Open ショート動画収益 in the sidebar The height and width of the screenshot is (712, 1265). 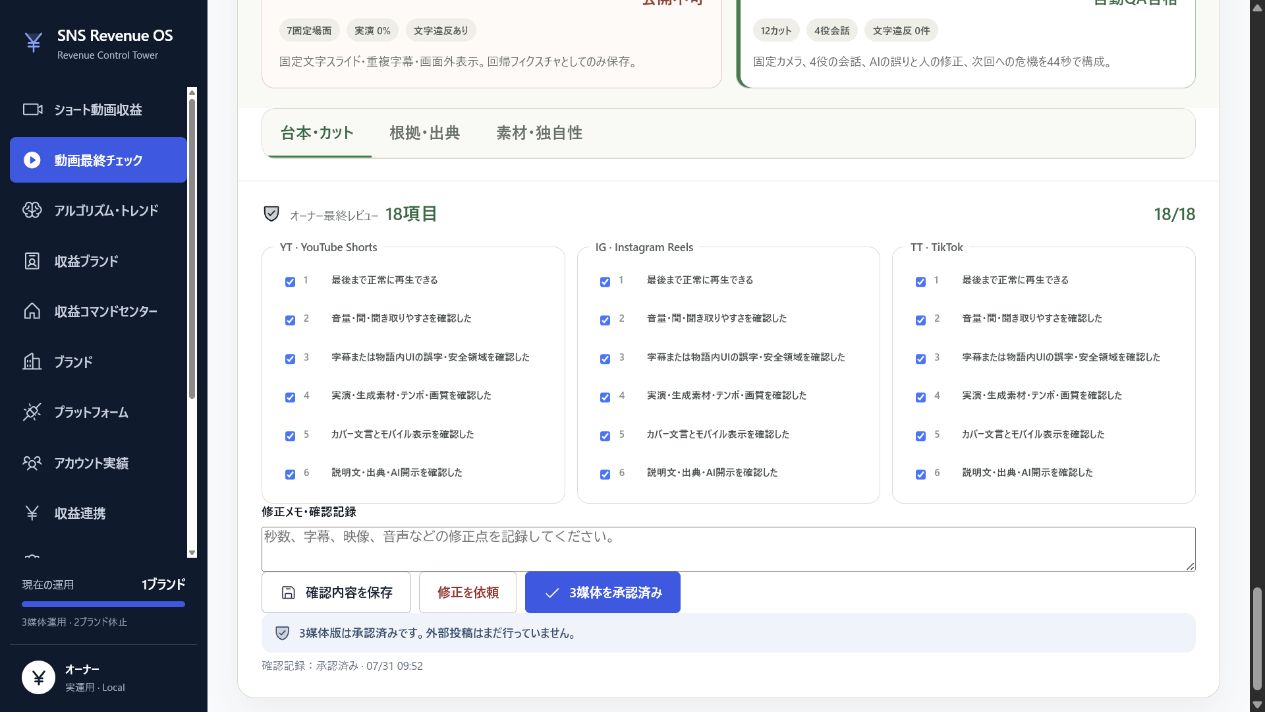coord(98,109)
